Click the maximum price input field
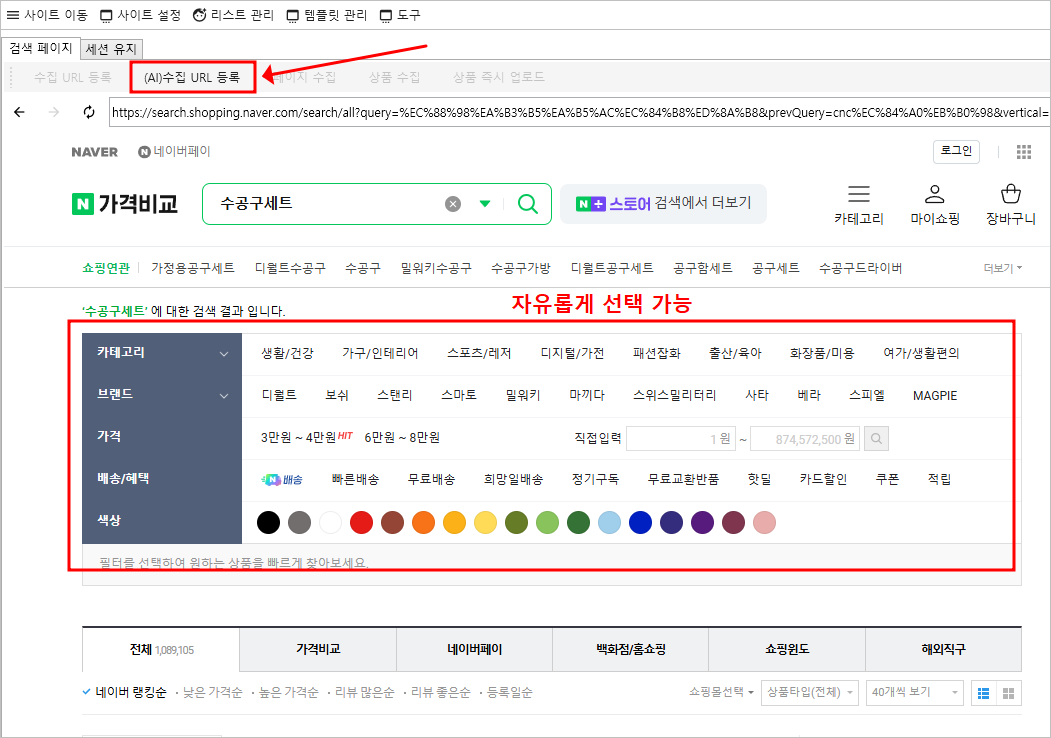 pyautogui.click(x=804, y=439)
